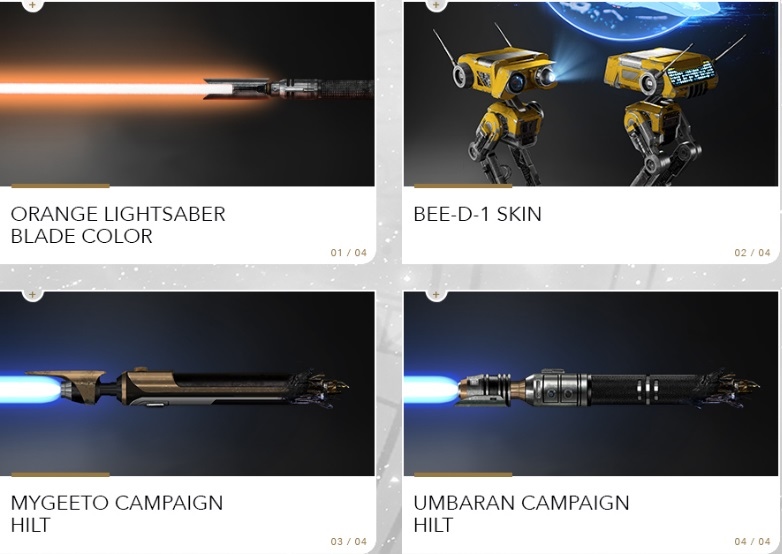
Task: Click the 03 / 04 card counter
Action: pos(349,542)
